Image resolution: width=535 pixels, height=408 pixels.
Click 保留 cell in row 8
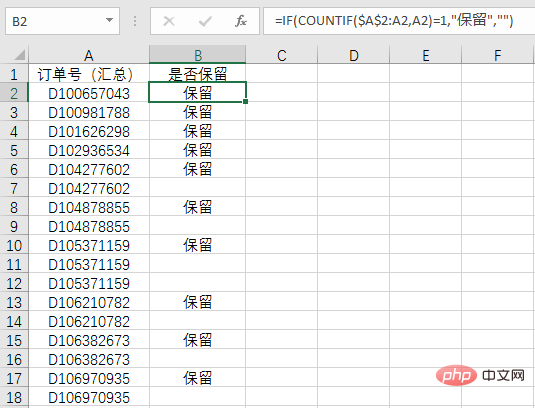click(198, 207)
